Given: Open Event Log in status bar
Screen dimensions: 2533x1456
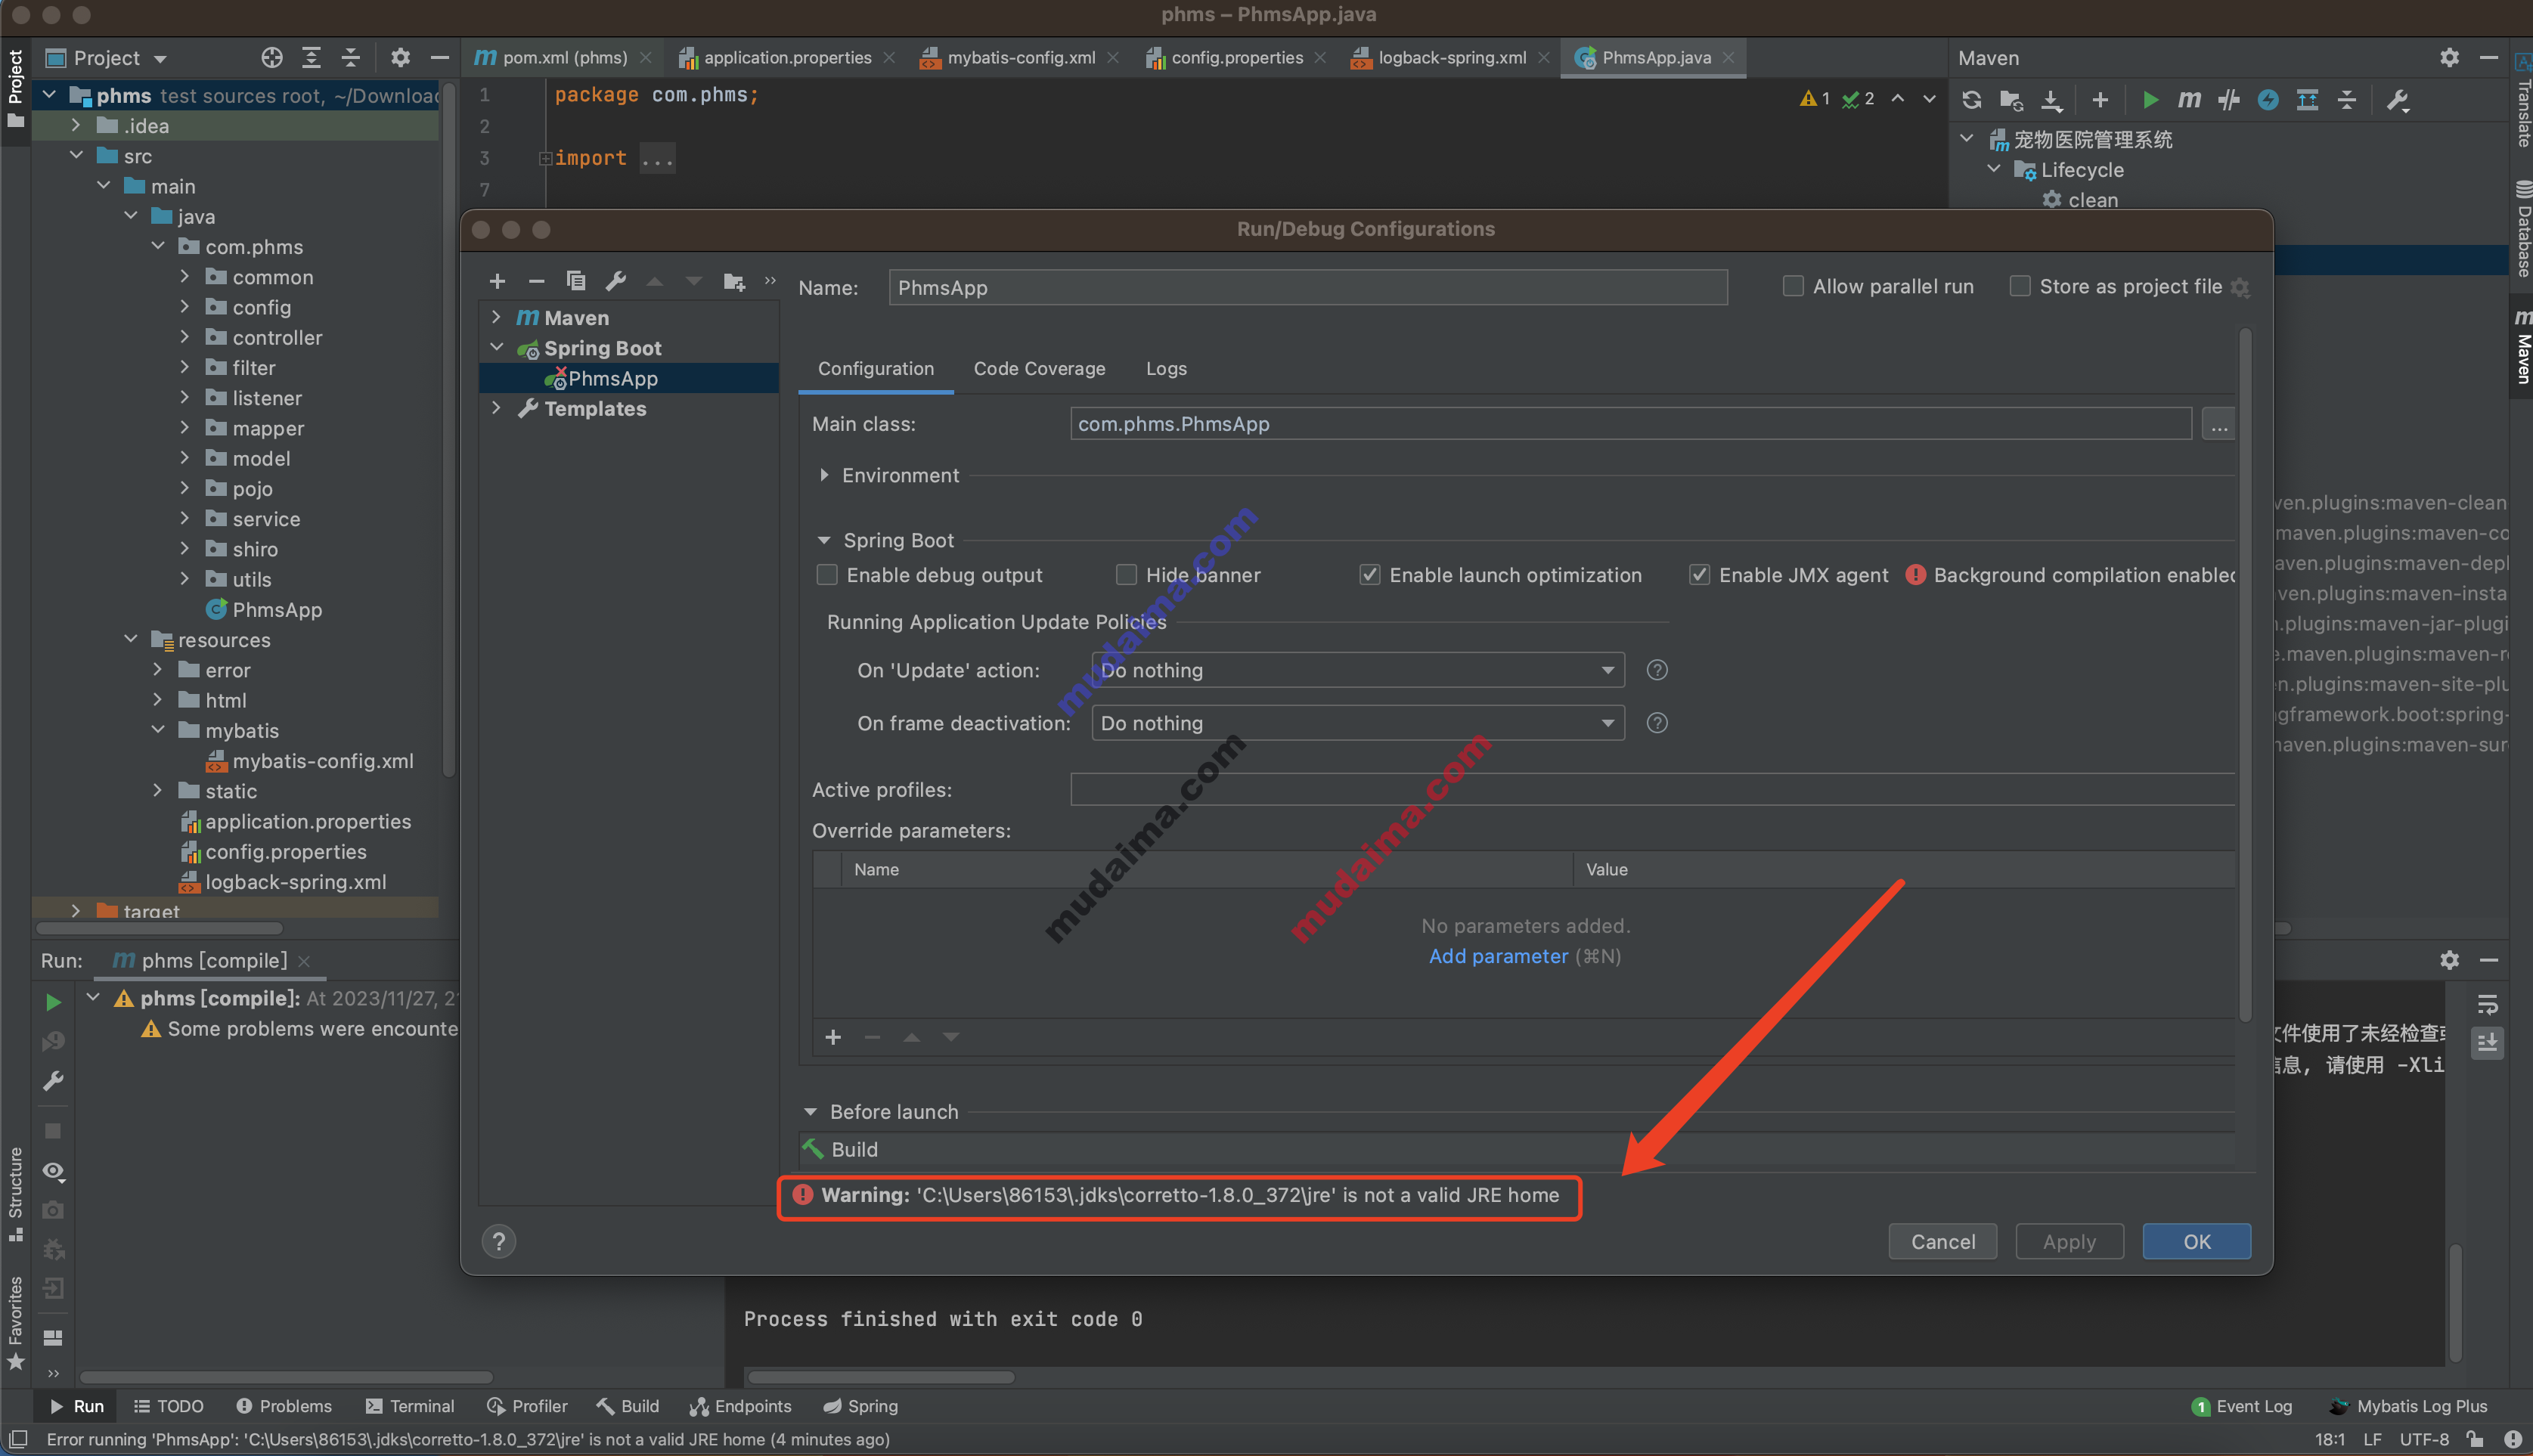Looking at the screenshot, I should 2242,1406.
